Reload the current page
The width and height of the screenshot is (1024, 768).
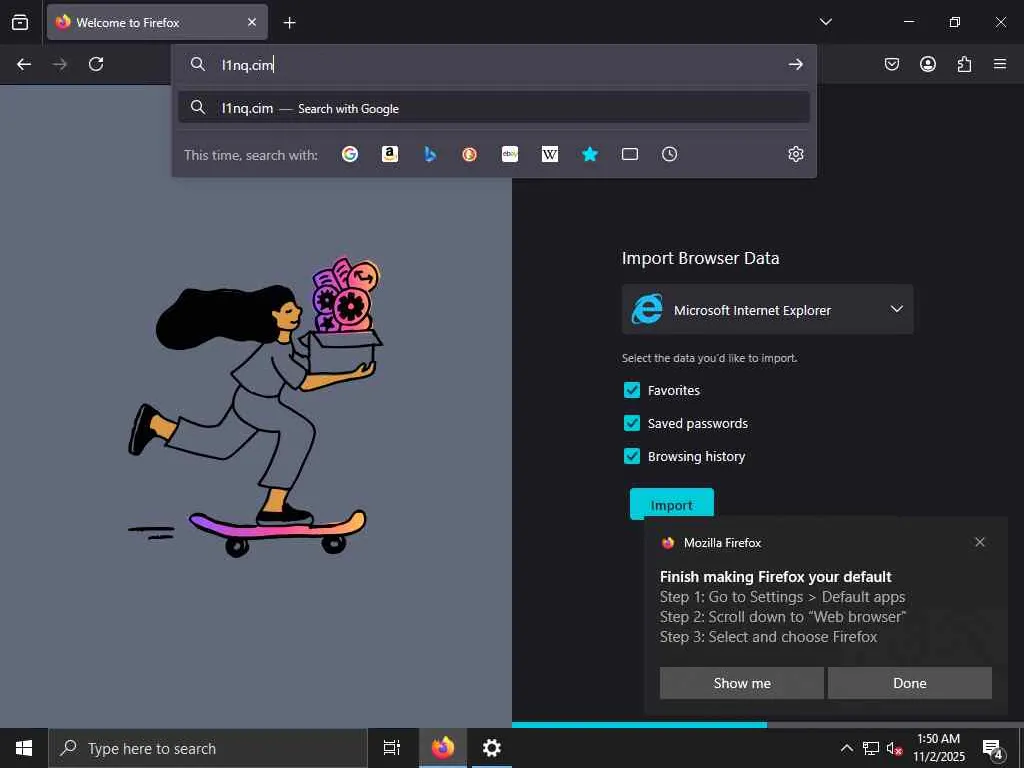point(96,64)
